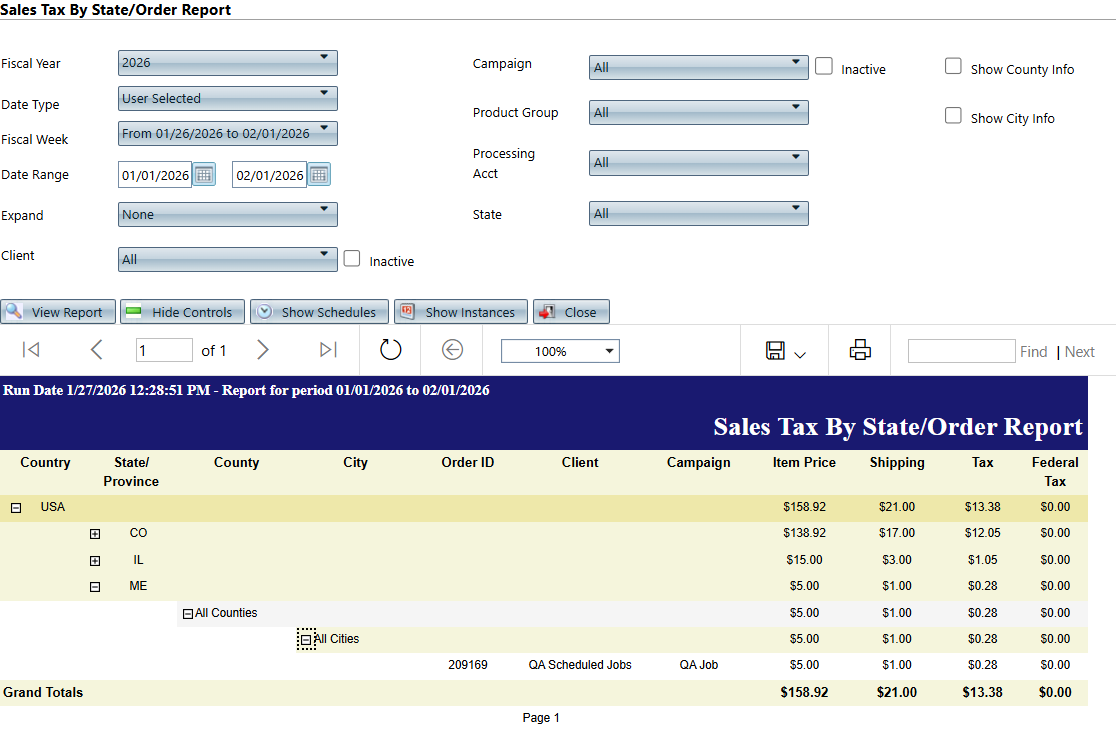The width and height of the screenshot is (1116, 732).
Task: Open the end date calendar picker
Action: pyautogui.click(x=319, y=175)
